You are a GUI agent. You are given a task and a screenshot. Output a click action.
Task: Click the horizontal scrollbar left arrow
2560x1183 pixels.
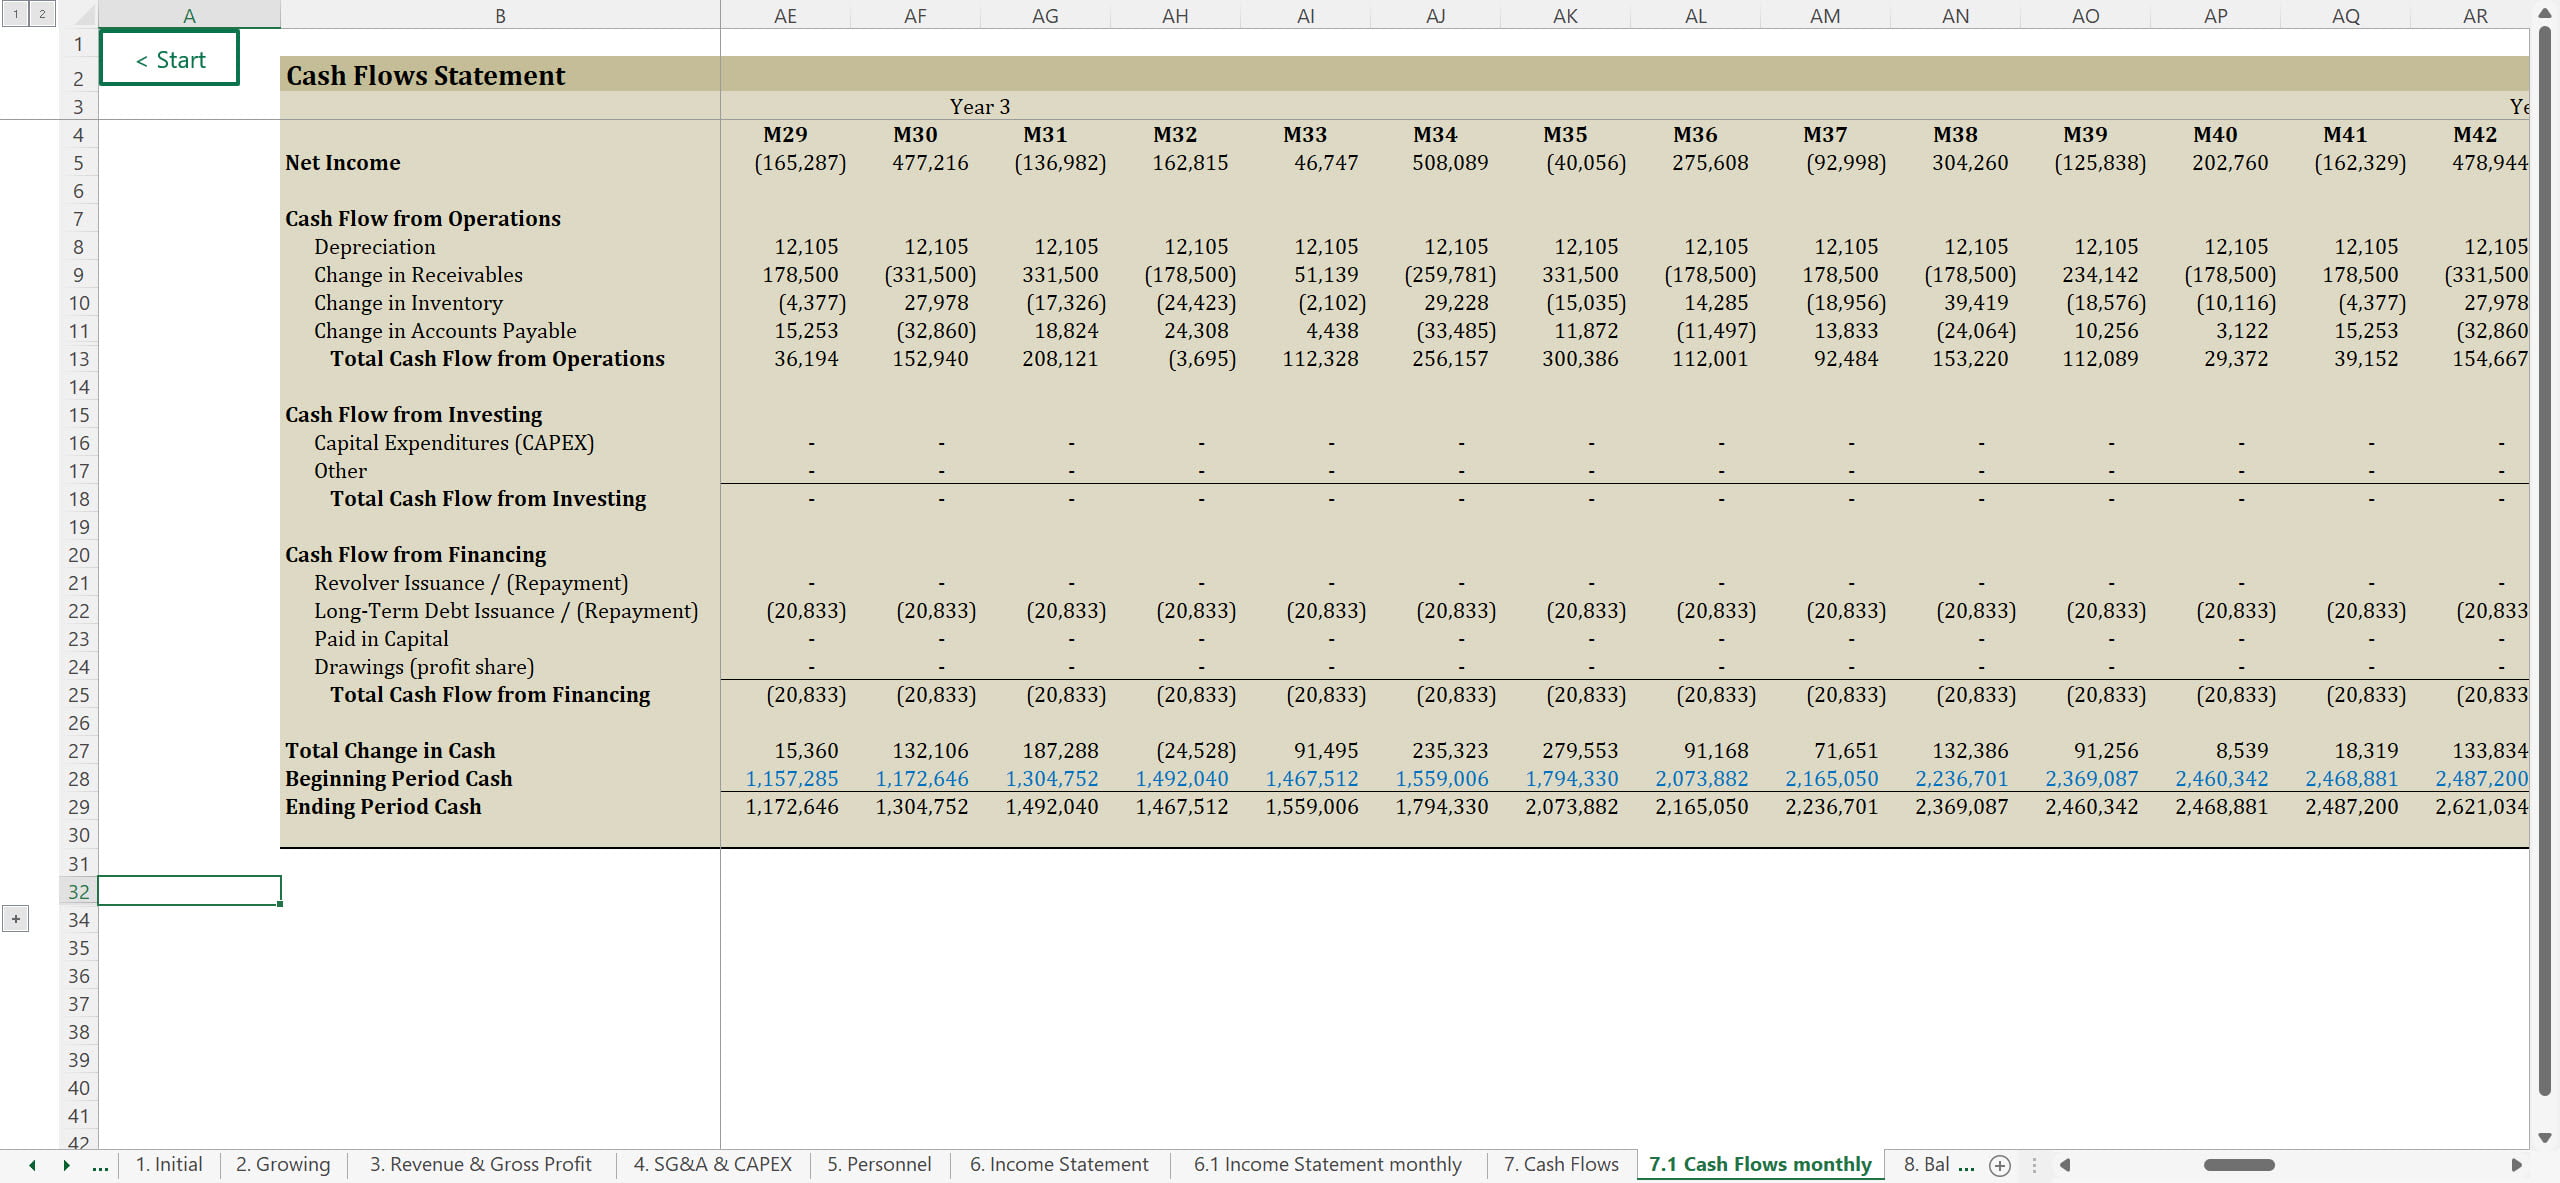coord(2065,1165)
